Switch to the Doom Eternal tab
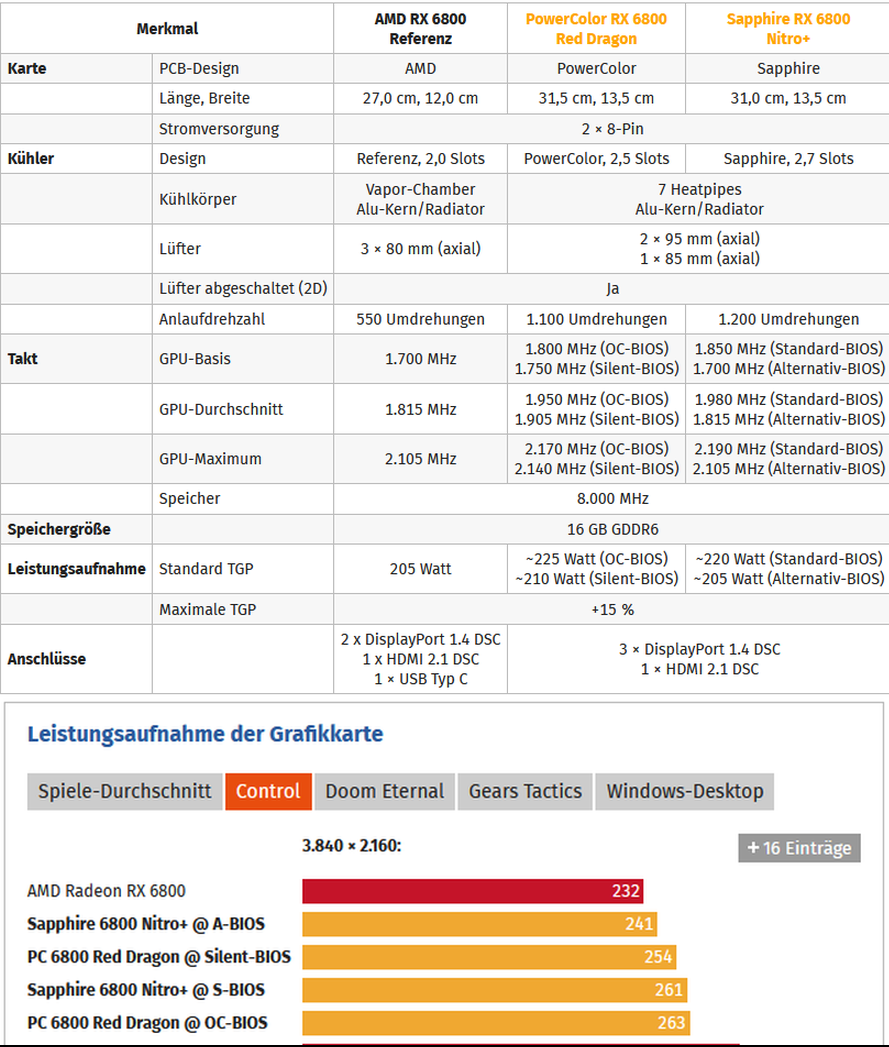This screenshot has height=1047, width=889. 385,791
